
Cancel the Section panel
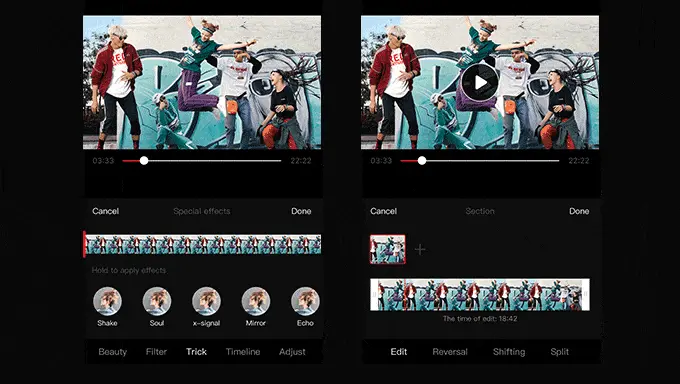coord(383,211)
